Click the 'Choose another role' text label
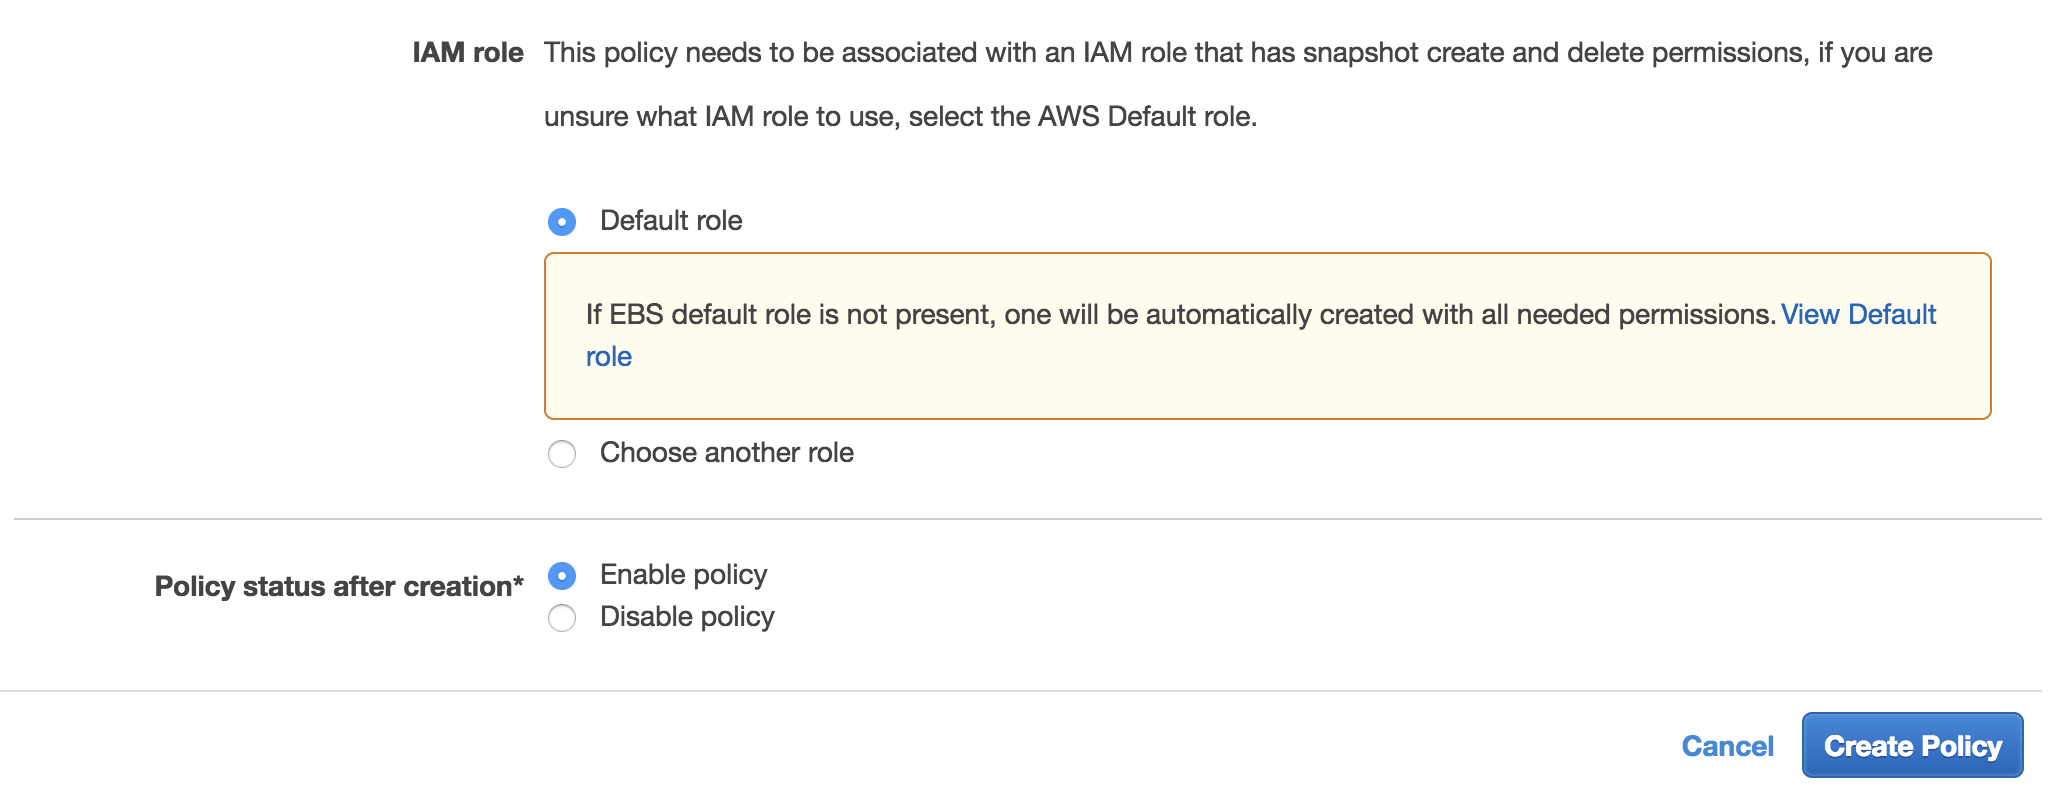Image resolution: width=2072 pixels, height=800 pixels. pos(726,453)
